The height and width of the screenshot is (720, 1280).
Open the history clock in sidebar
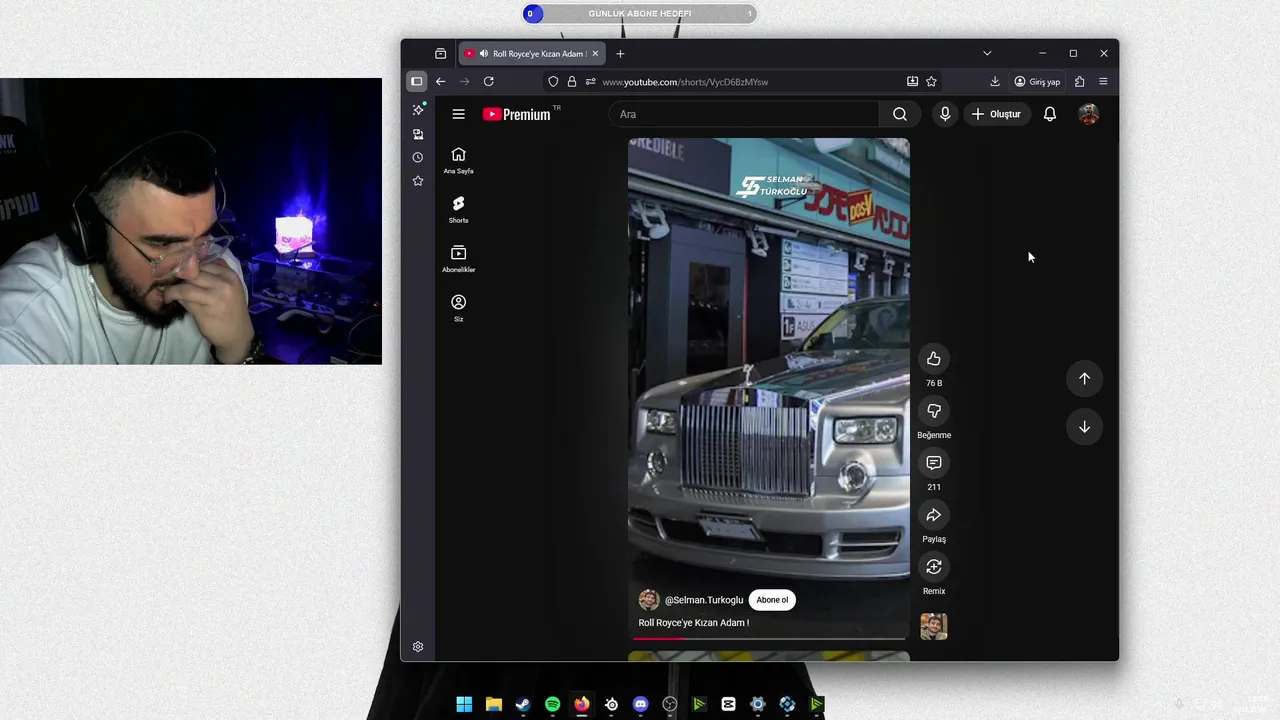click(418, 157)
